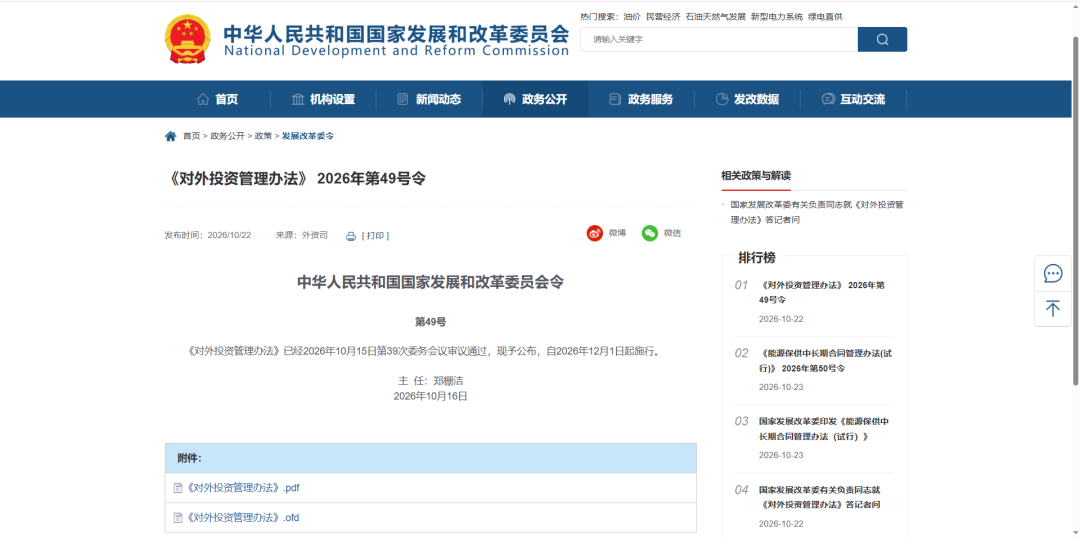The width and height of the screenshot is (1080, 538).
Task: Open related article about 答记者问
Action: (x=817, y=212)
